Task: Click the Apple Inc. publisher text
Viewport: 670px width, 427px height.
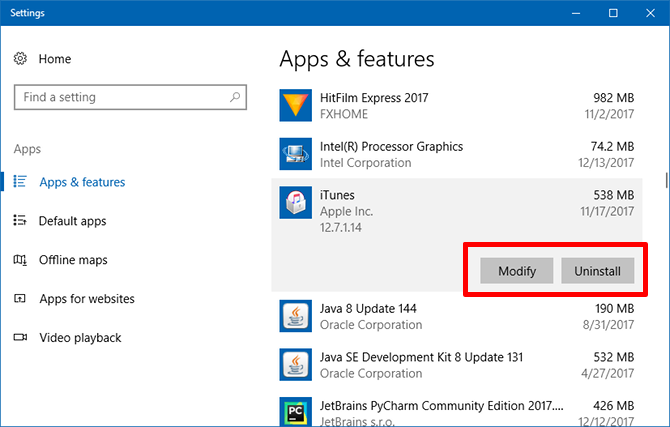Action: pyautogui.click(x=347, y=212)
